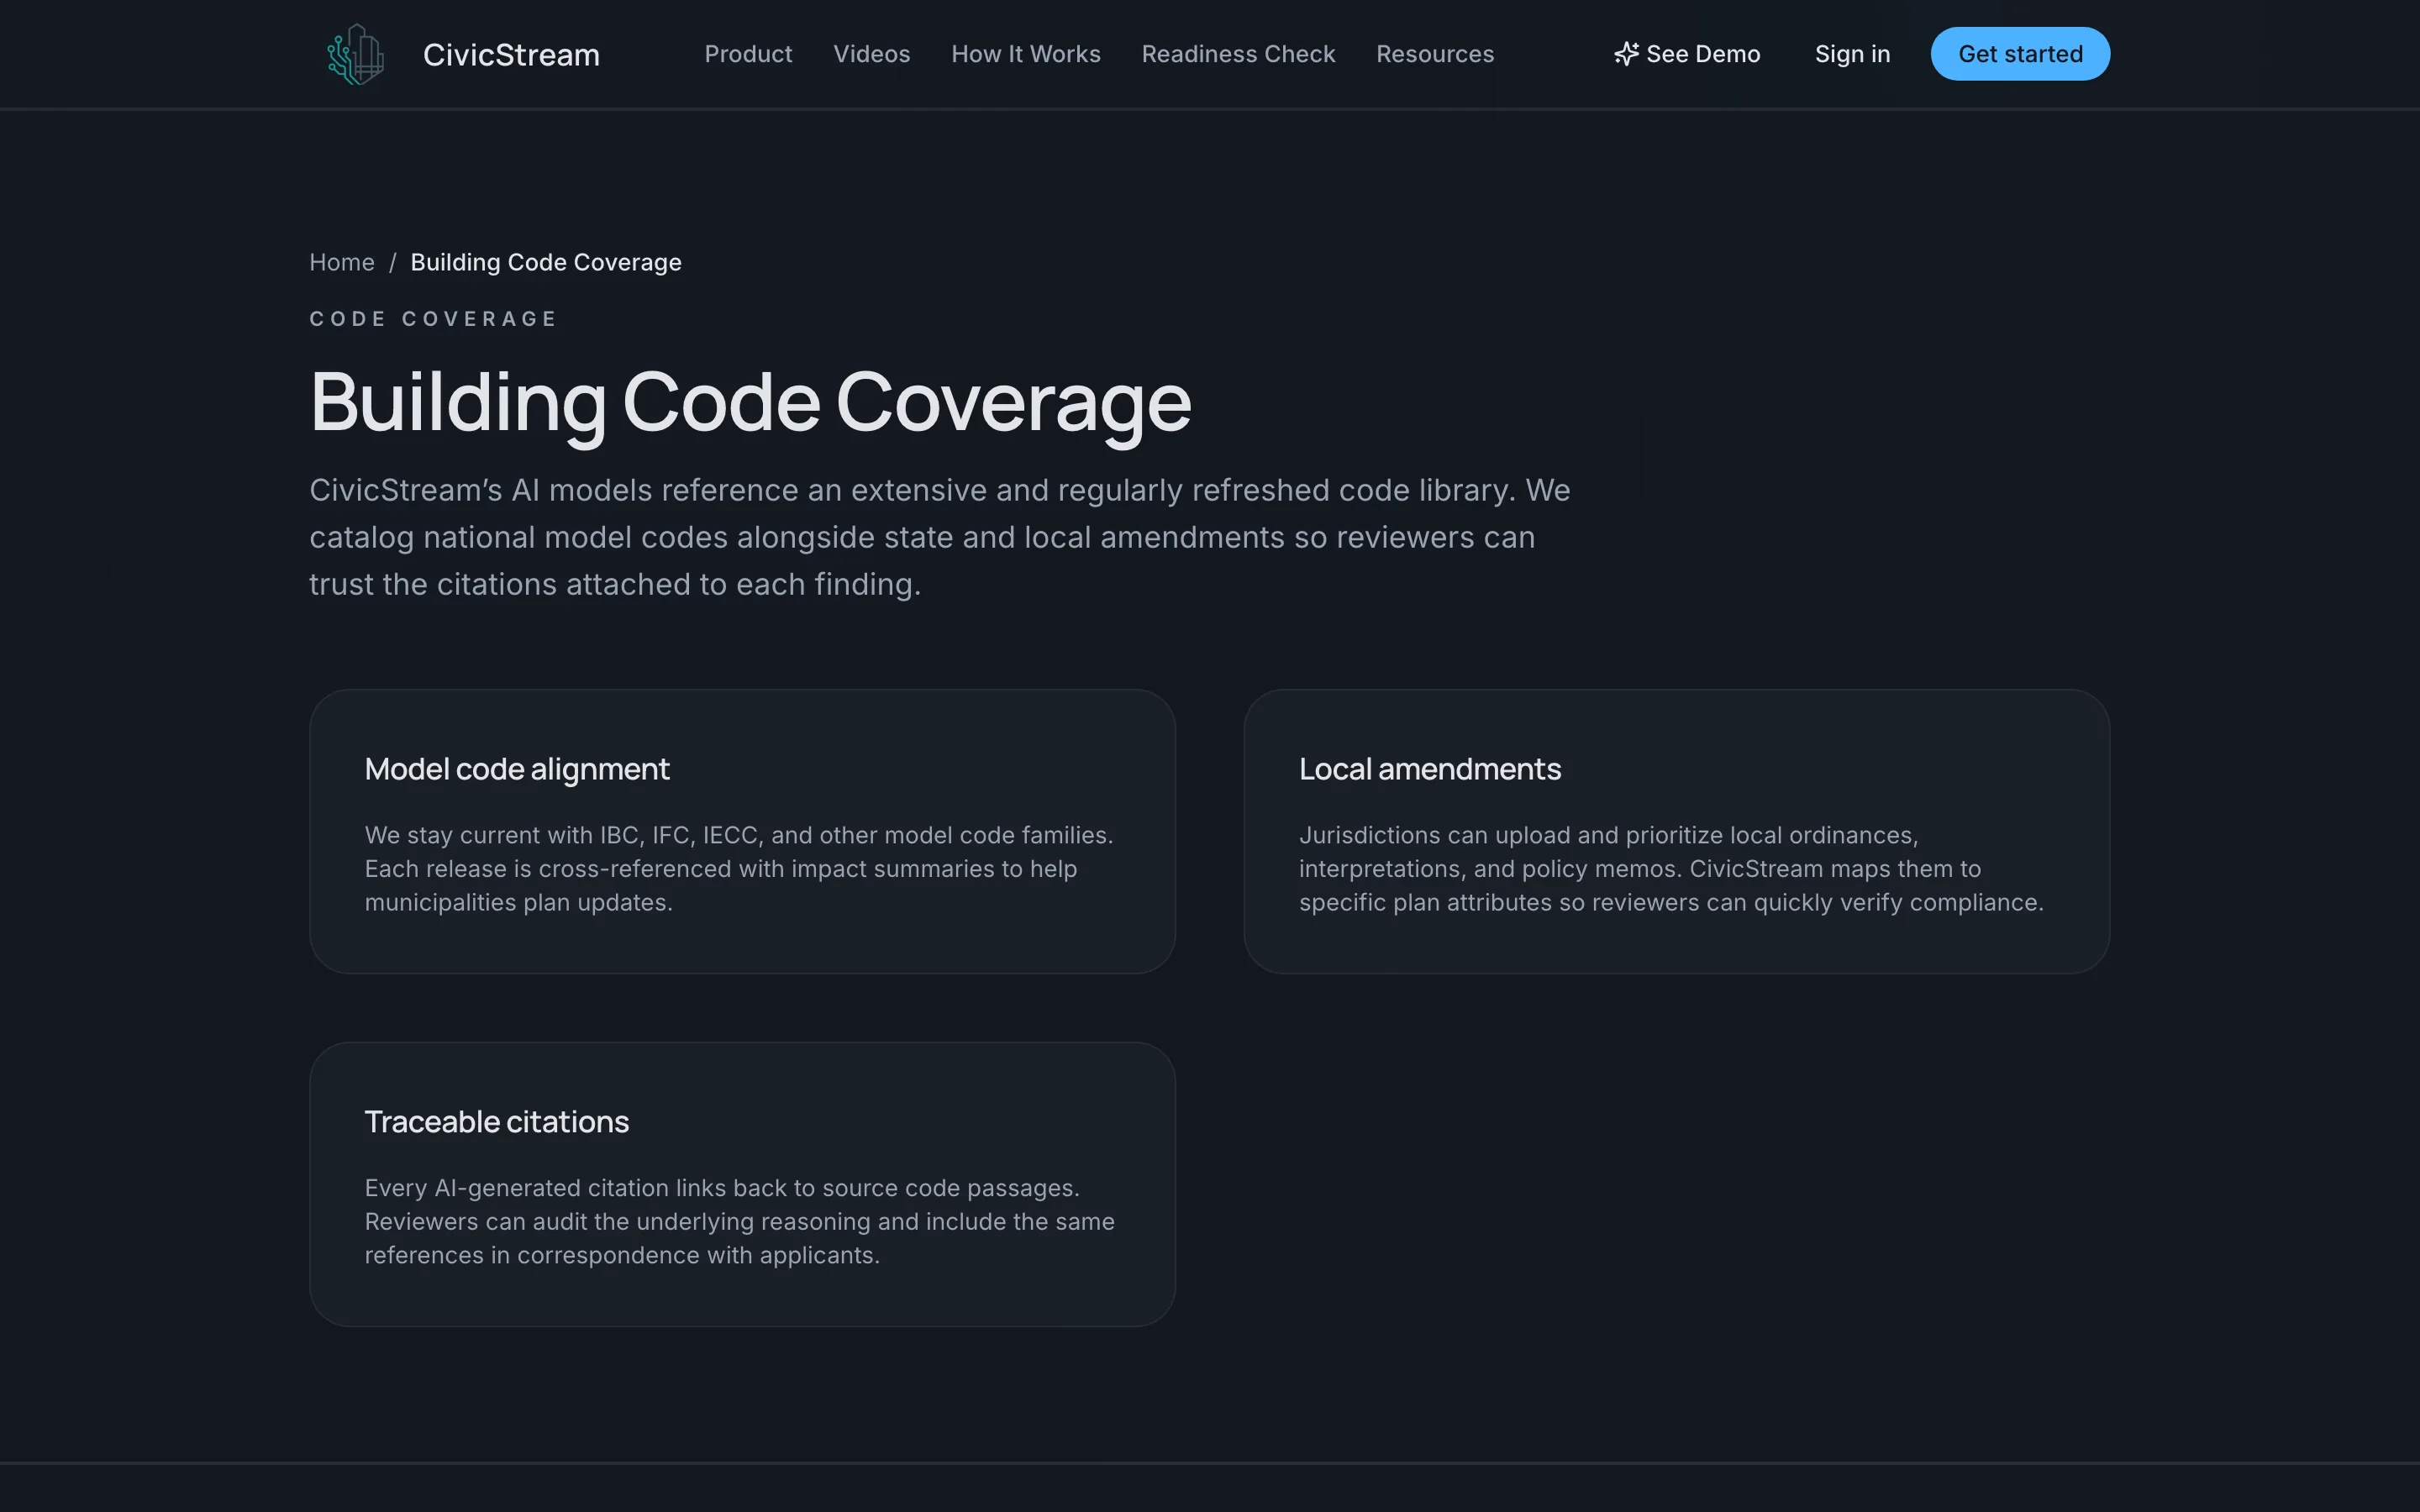Screen dimensions: 2420x1512
Task: Select Readiness Check in the navigation
Action: click(x=1238, y=54)
